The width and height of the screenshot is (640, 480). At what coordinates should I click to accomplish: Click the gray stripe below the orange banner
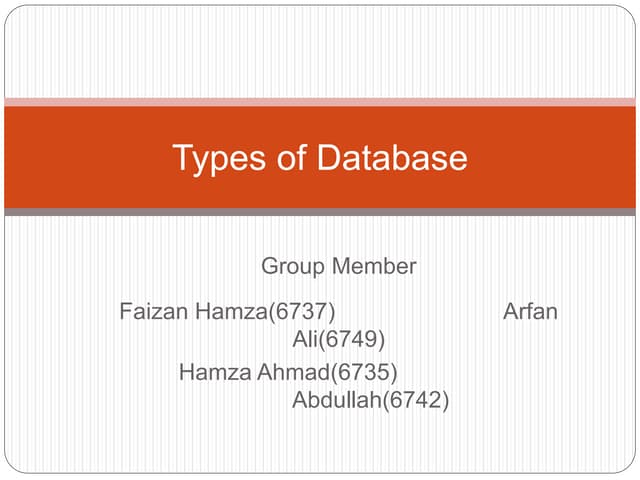tap(320, 212)
